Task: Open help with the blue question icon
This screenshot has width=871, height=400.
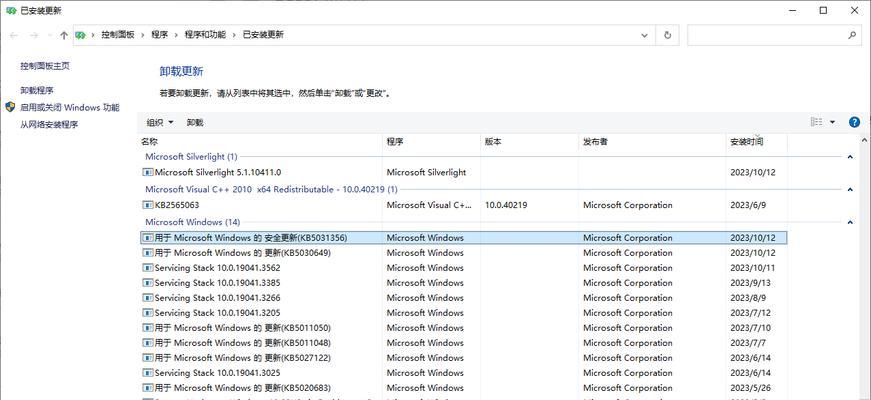Action: click(854, 122)
